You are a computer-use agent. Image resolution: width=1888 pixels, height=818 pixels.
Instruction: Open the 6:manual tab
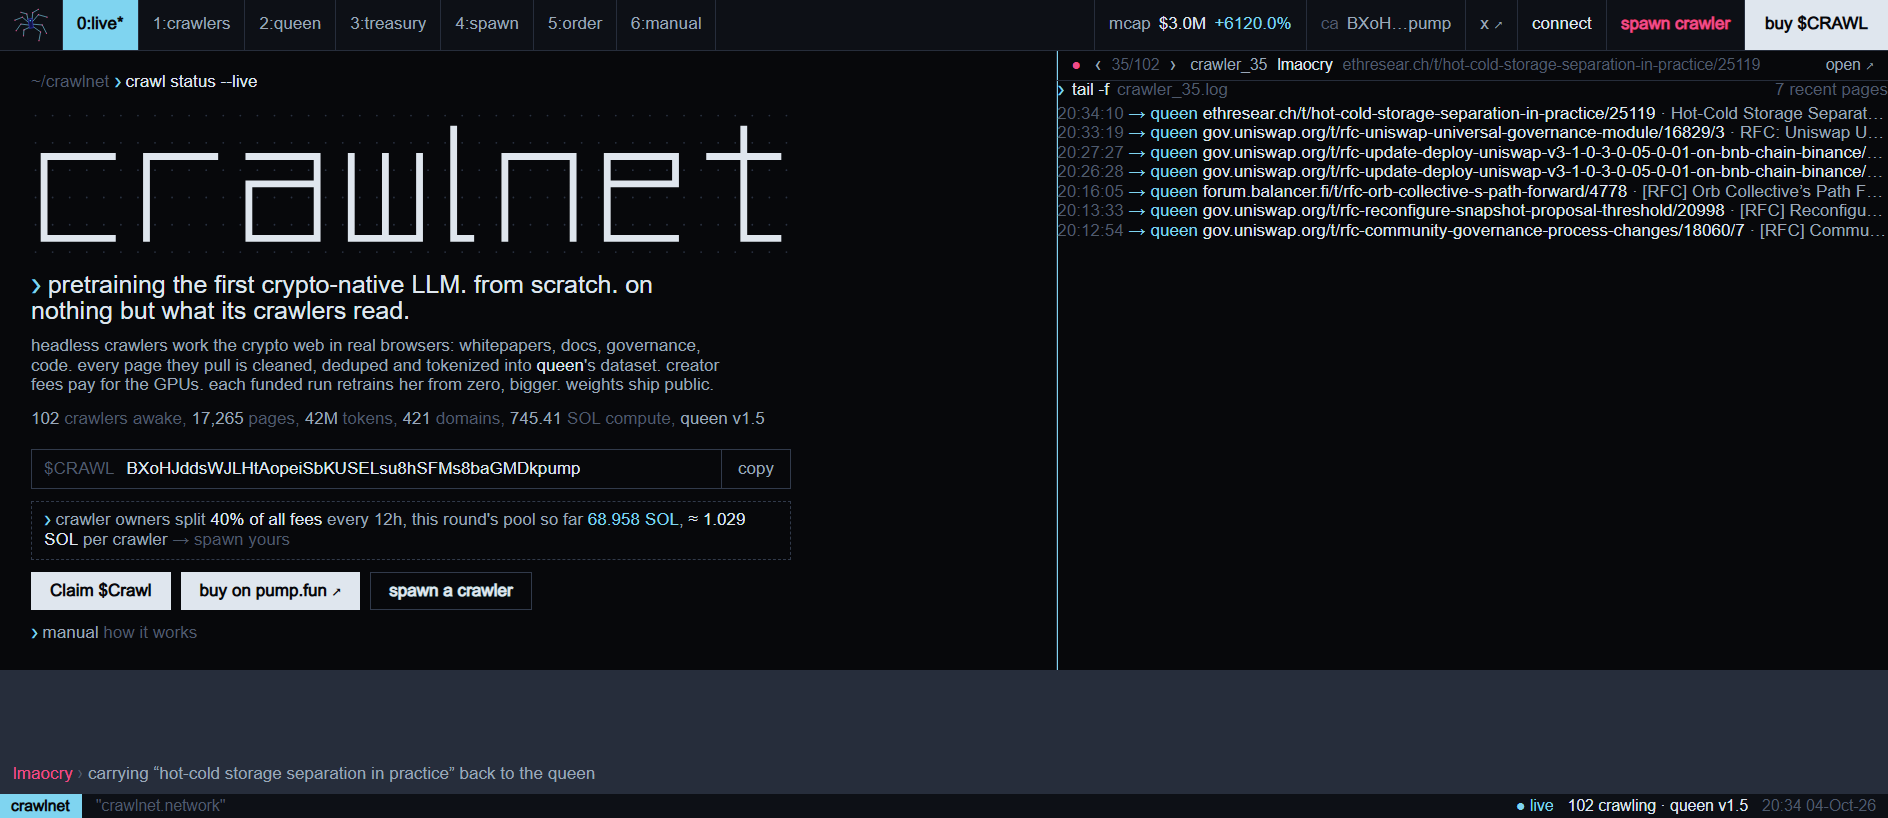click(x=666, y=24)
